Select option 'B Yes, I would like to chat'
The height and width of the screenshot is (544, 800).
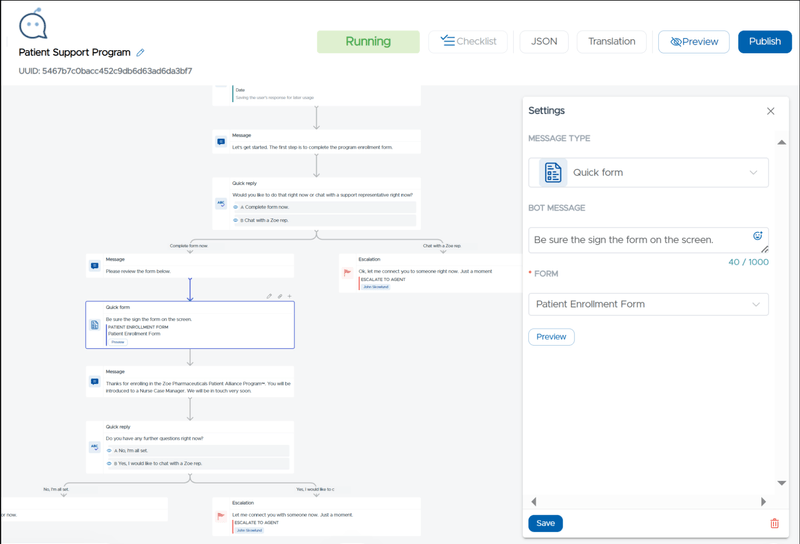tap(197, 463)
